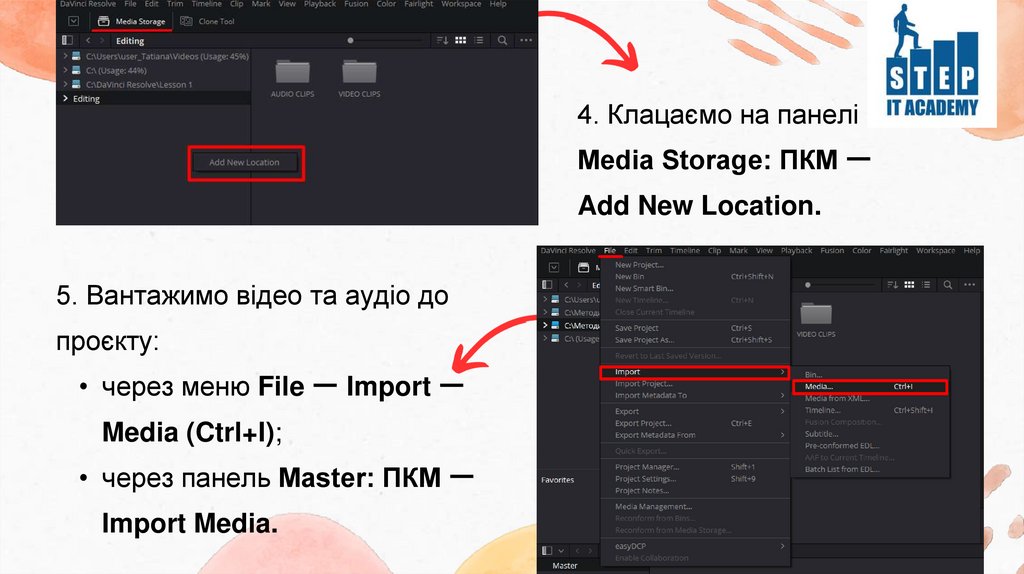This screenshot has width=1024, height=574.
Task: Select the C:\Users\user_Tatiana\Videos drive icon
Action: (x=76, y=56)
